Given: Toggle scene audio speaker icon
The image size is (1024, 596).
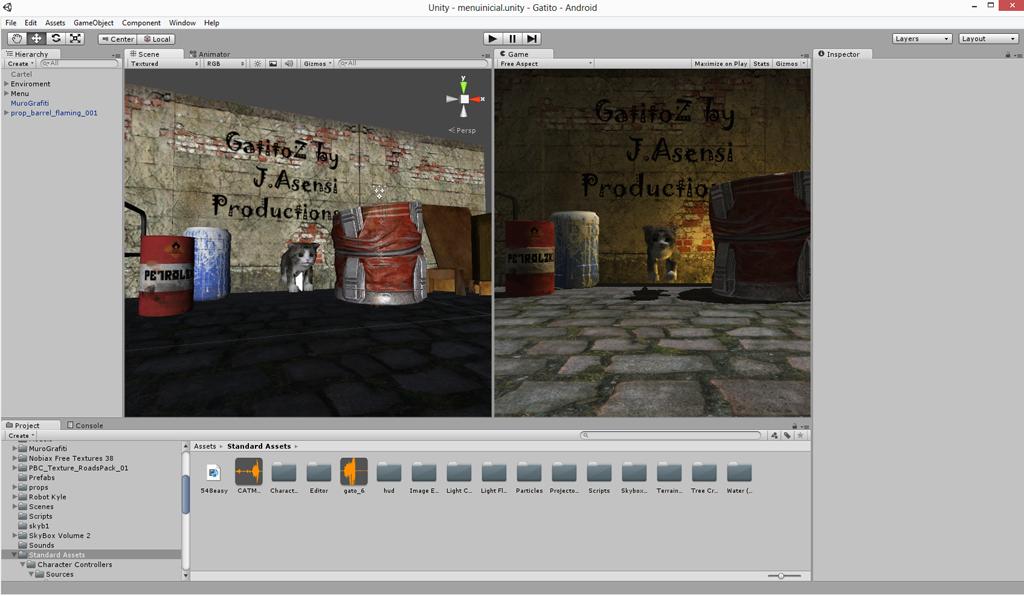Looking at the screenshot, I should tap(289, 63).
